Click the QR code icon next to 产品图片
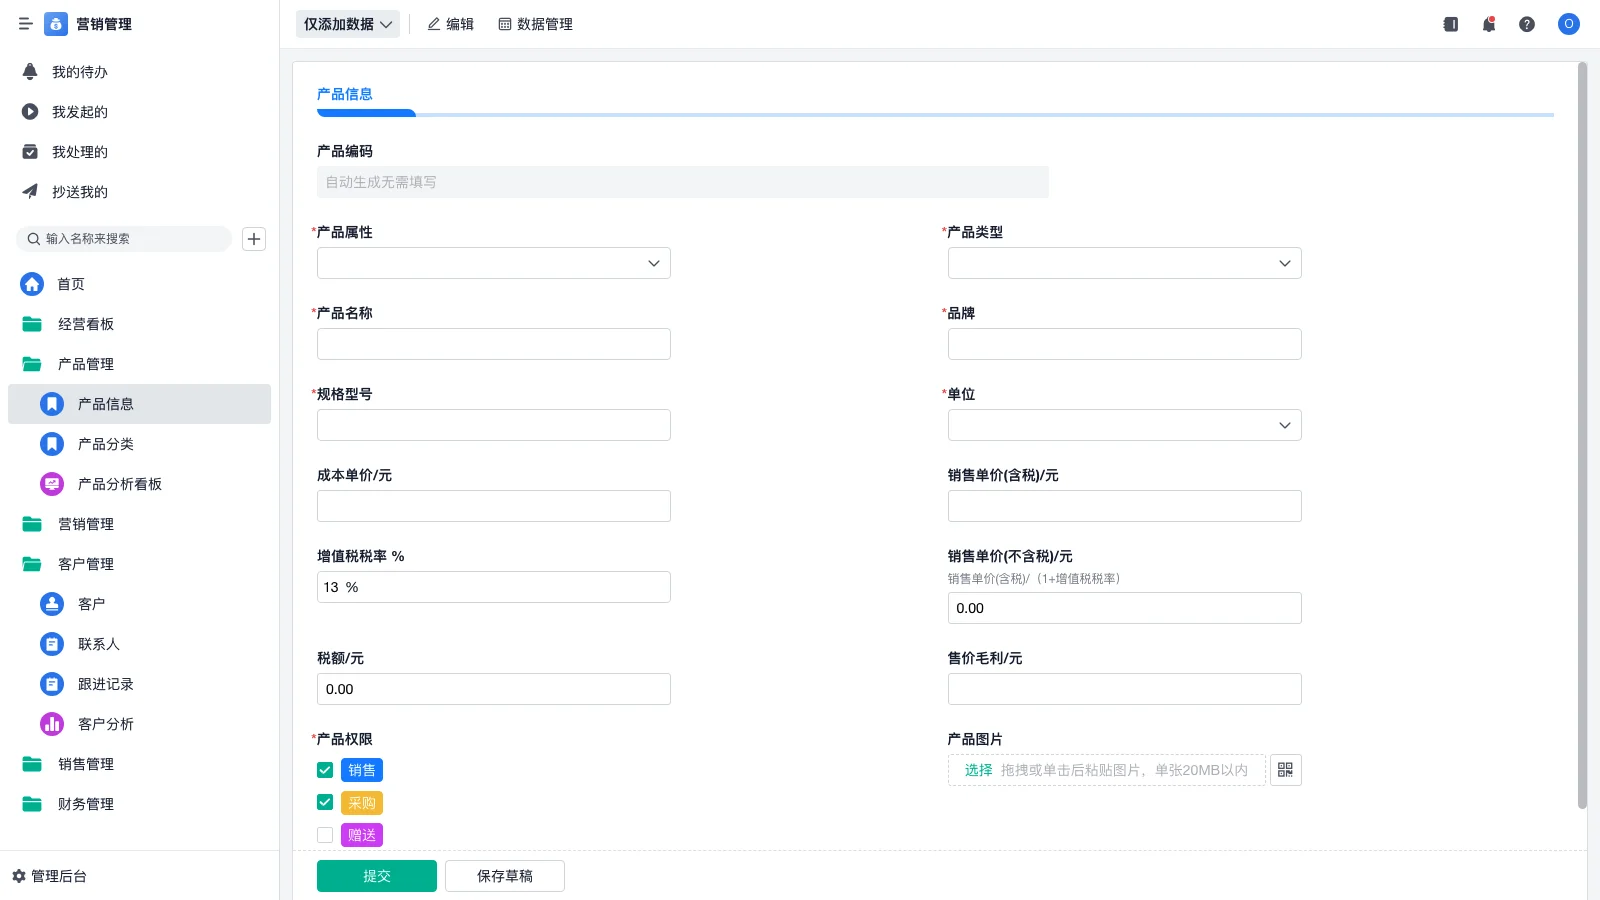The width and height of the screenshot is (1600, 900). [x=1285, y=770]
